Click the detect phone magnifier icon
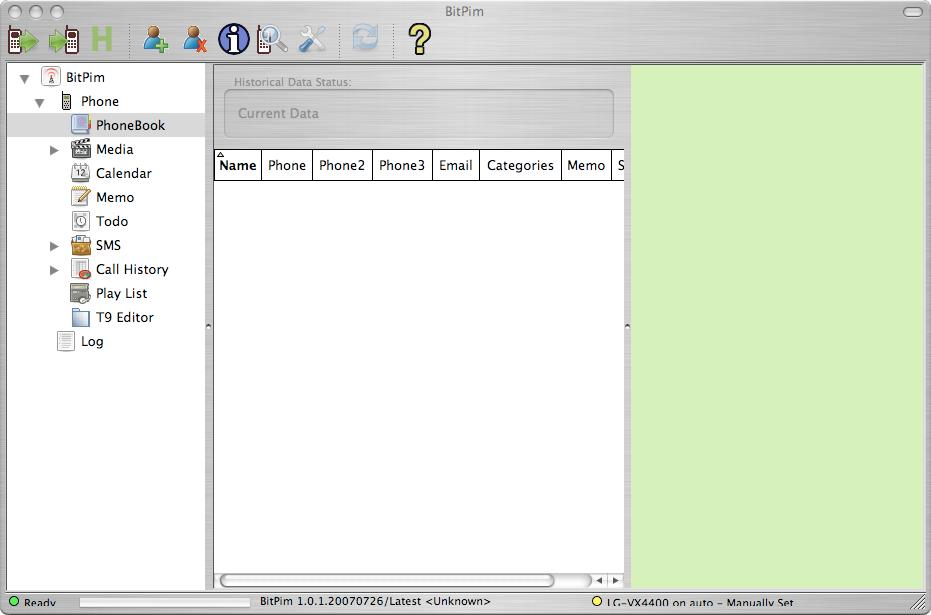The image size is (931, 615). pyautogui.click(x=273, y=40)
